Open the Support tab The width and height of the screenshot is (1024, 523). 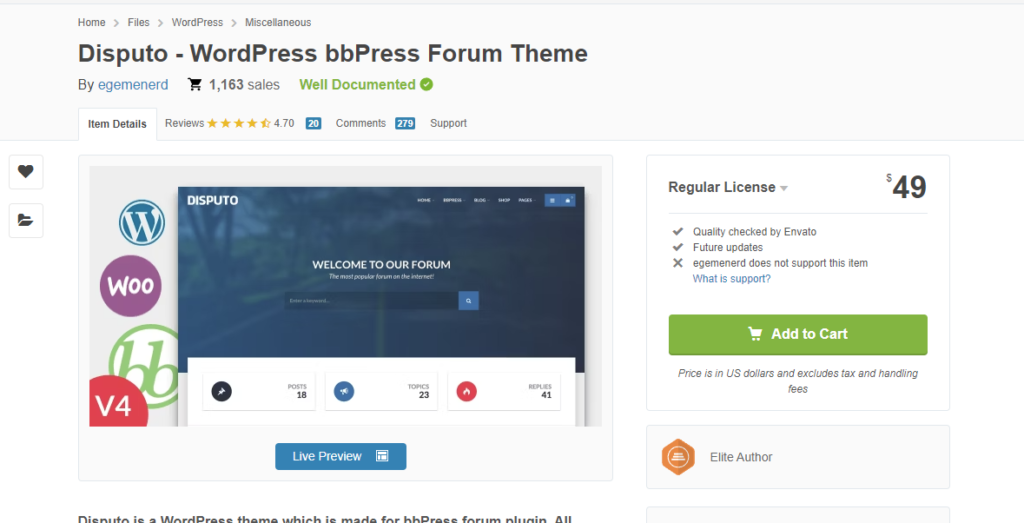click(448, 123)
